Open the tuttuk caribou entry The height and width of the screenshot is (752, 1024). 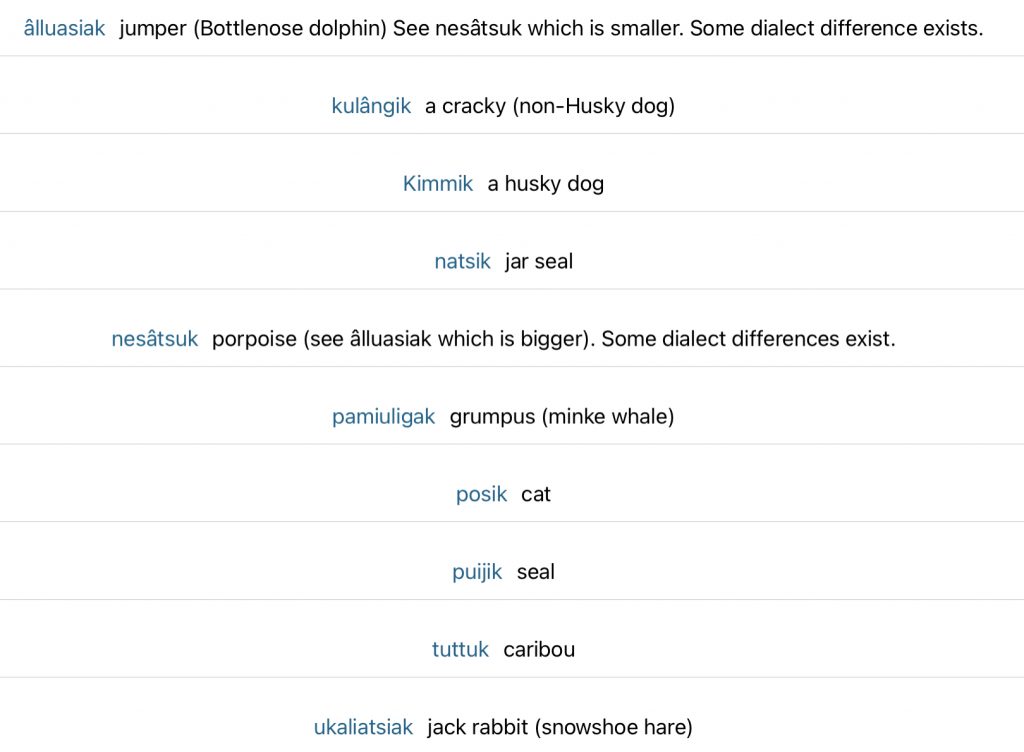click(x=460, y=650)
